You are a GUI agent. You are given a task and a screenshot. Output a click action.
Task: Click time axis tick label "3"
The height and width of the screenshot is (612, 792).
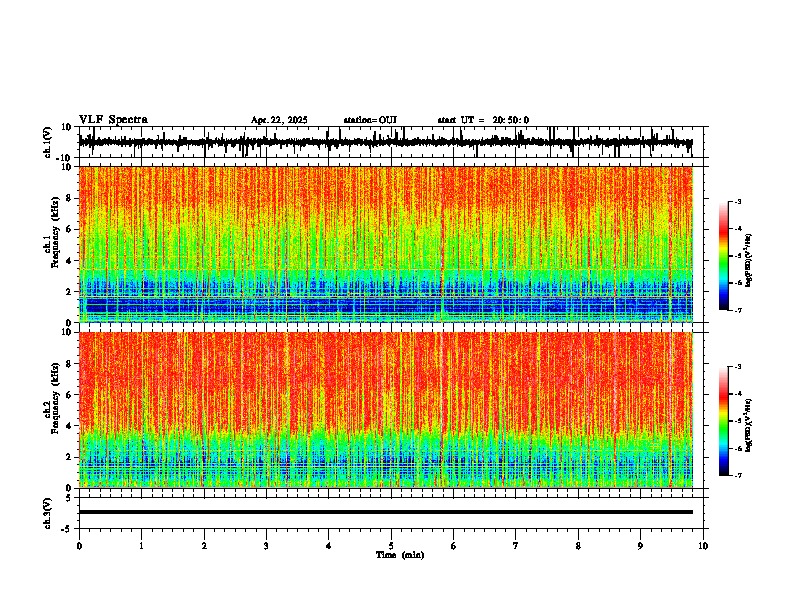click(266, 546)
